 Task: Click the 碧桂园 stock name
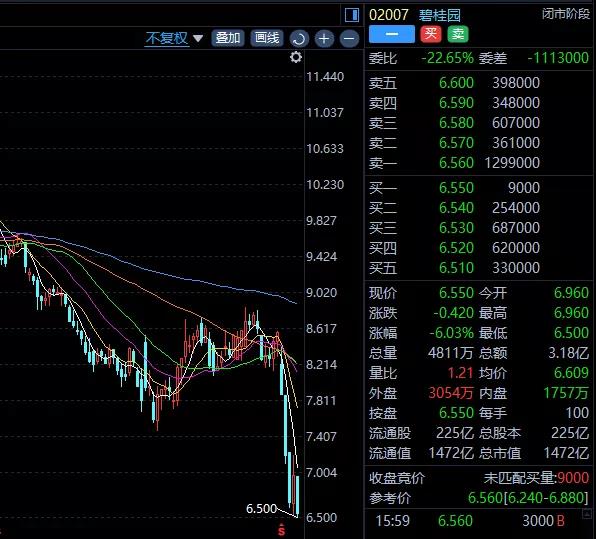tap(440, 15)
